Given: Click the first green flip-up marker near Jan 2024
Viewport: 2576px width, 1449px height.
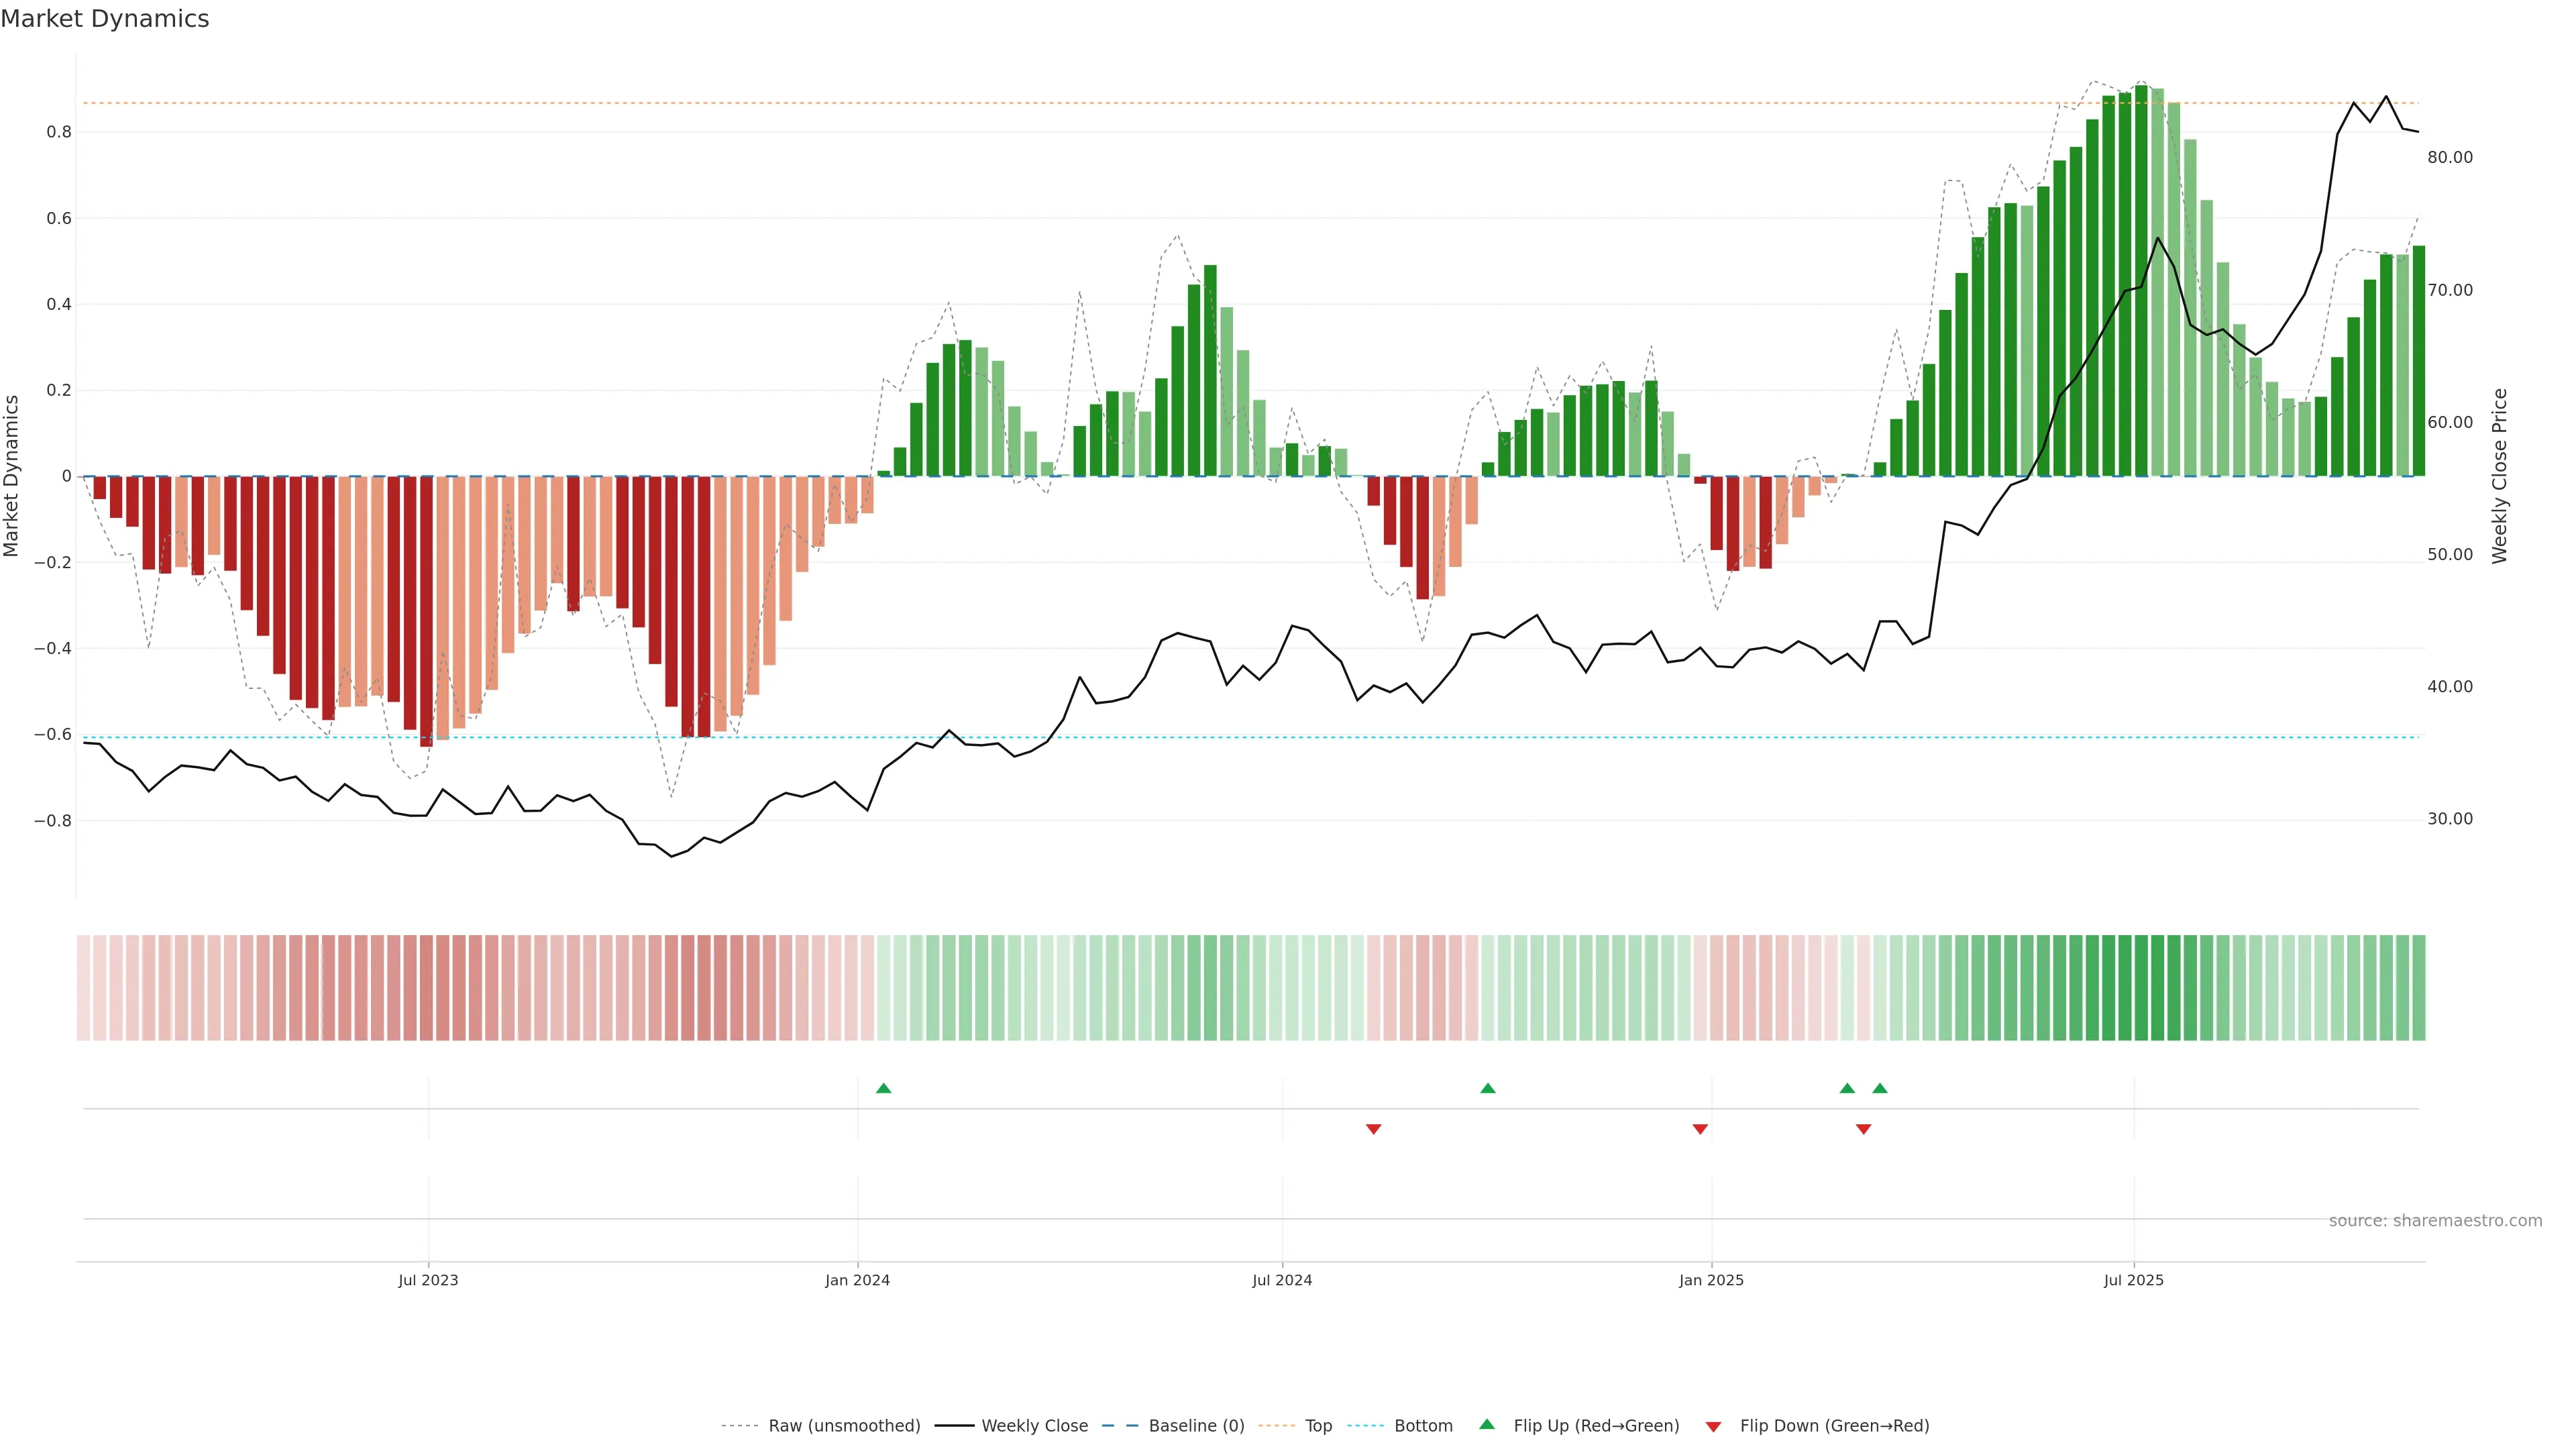Looking at the screenshot, I should point(883,1088).
